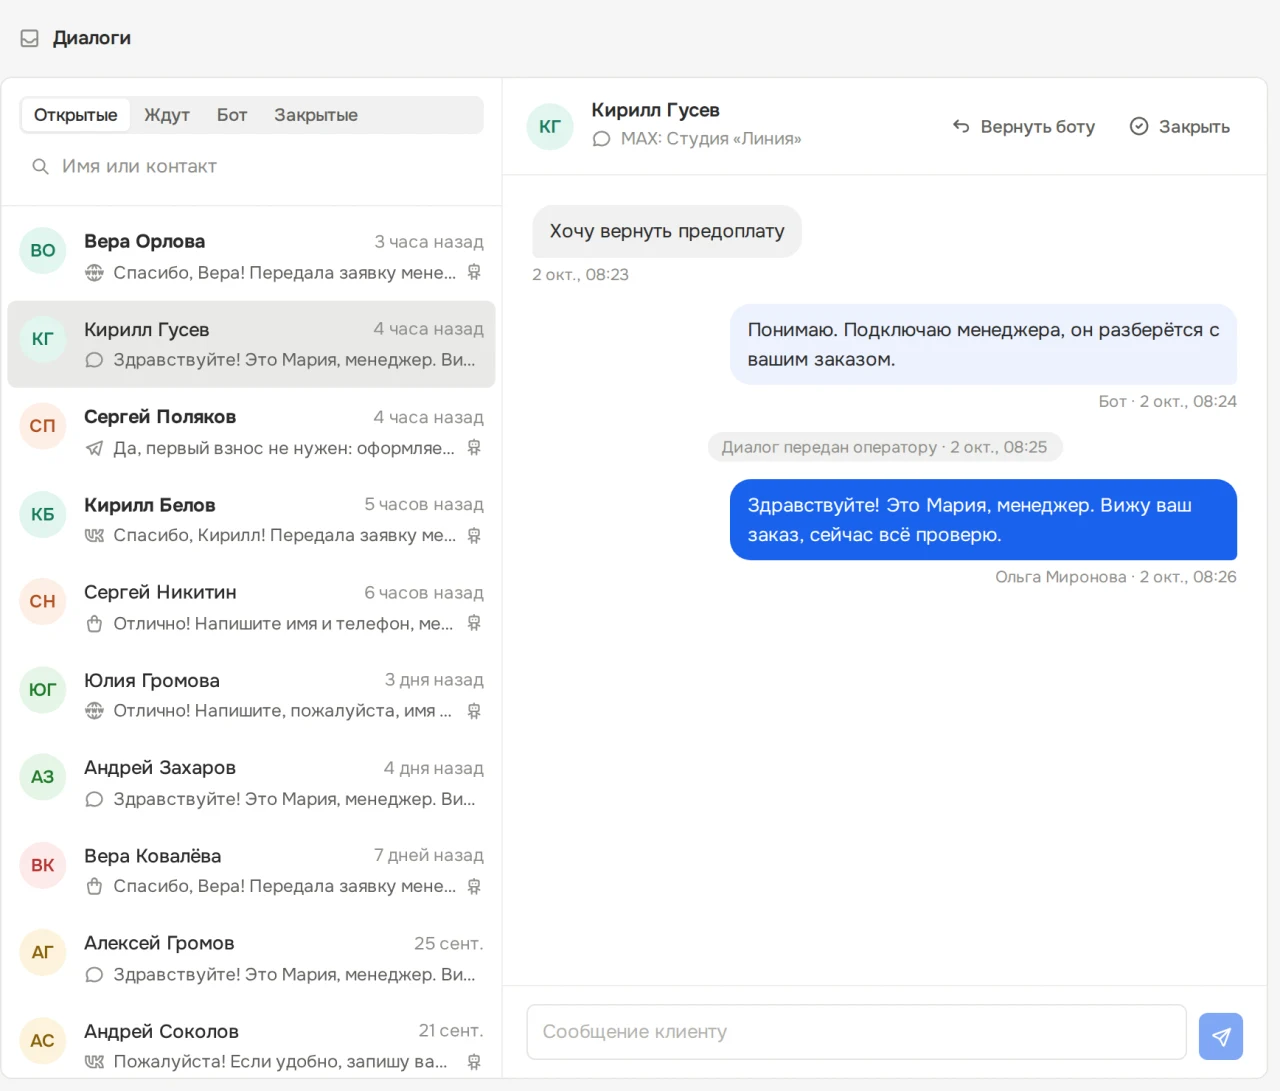Click the СН avatar of Сергей Никитин
The width and height of the screenshot is (1280, 1091).
43,601
